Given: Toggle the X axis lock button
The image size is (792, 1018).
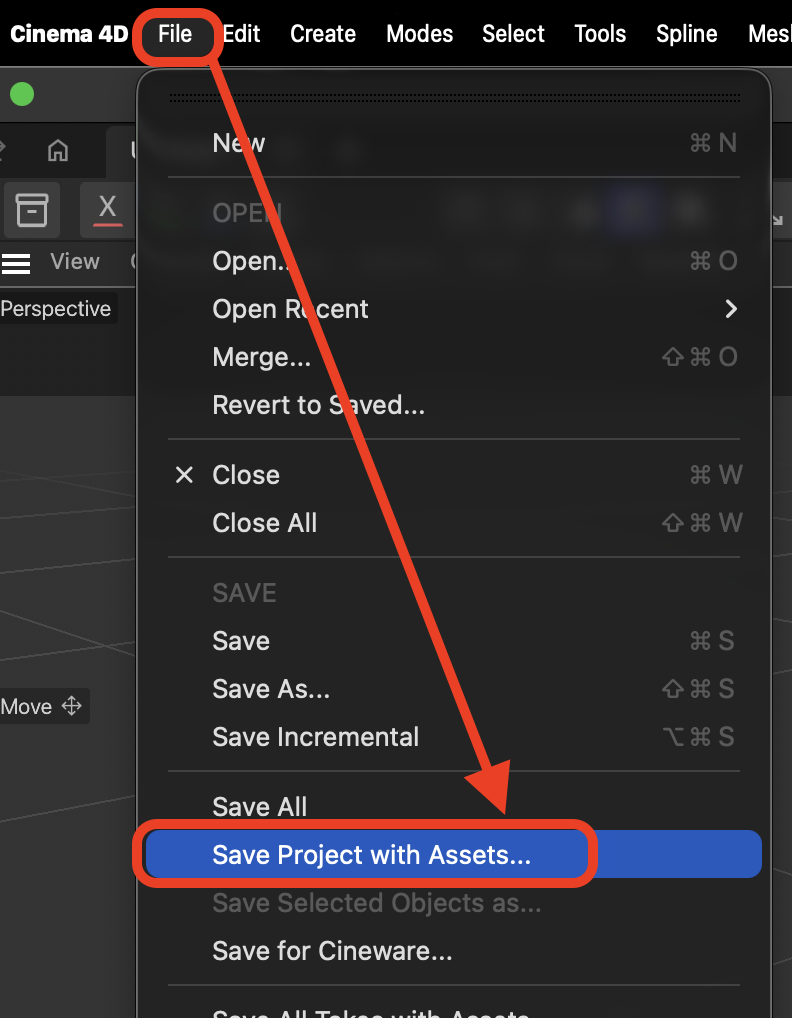Looking at the screenshot, I should (x=107, y=210).
